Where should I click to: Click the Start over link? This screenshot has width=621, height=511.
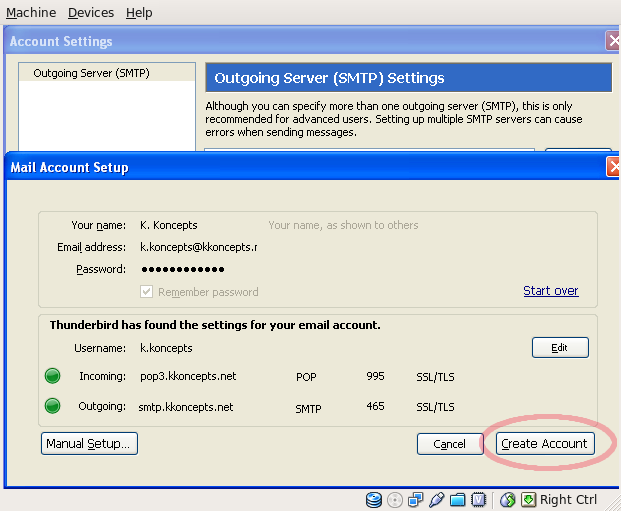pos(551,291)
